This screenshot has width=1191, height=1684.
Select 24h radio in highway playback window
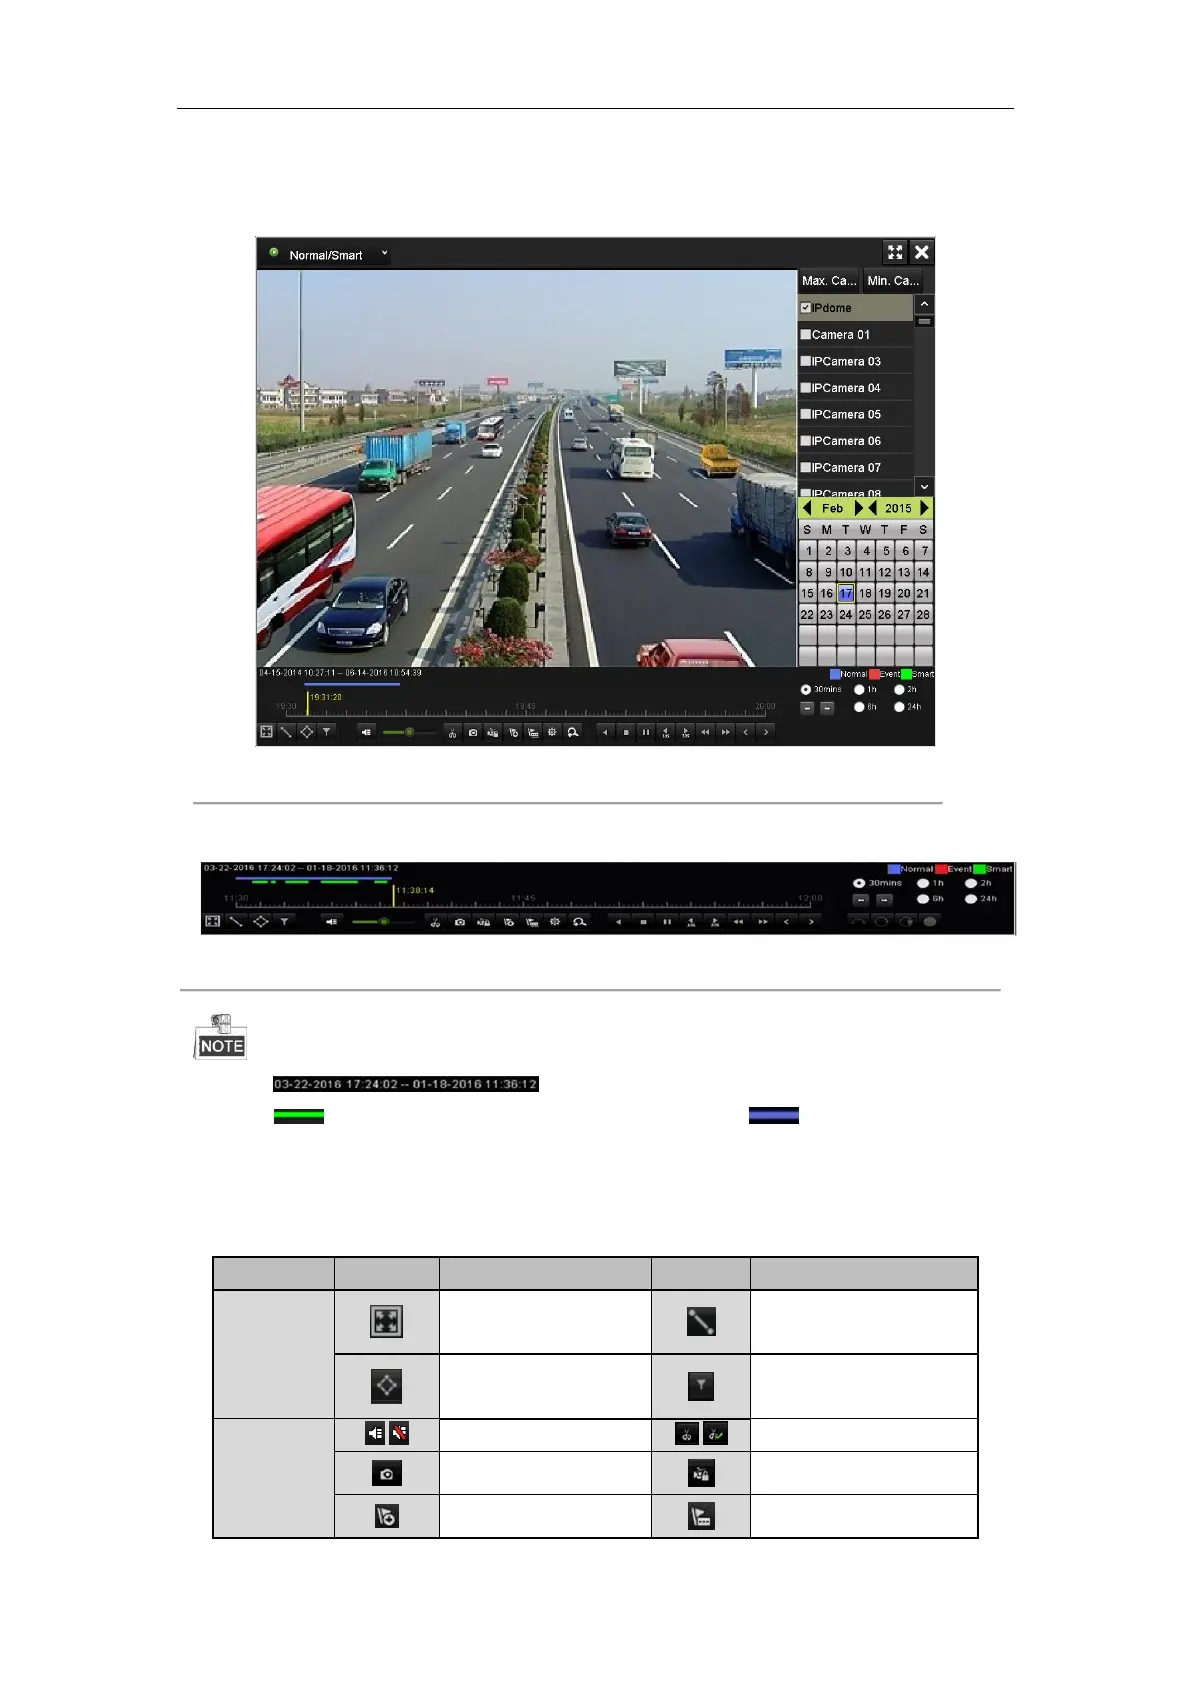pos(899,707)
